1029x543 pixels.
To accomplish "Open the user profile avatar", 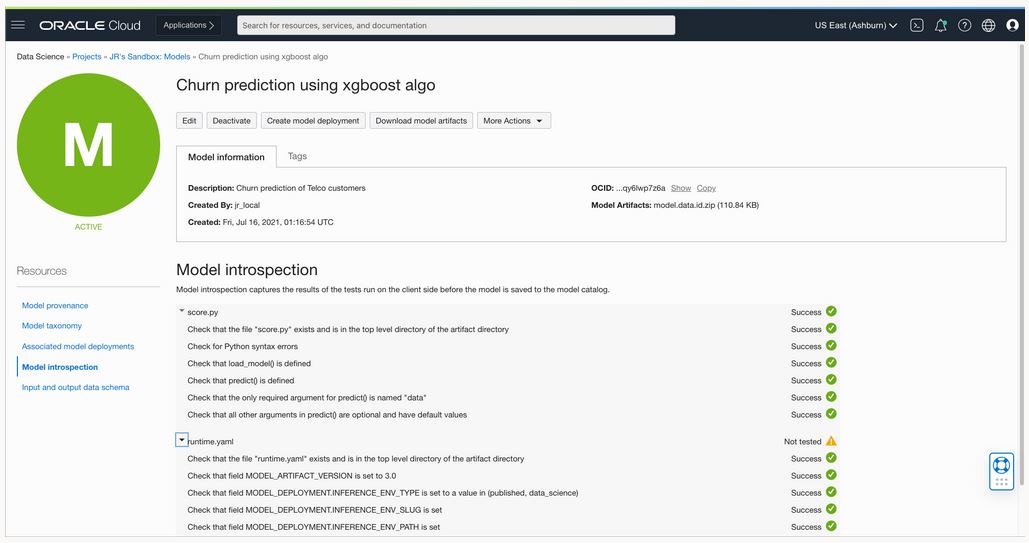I will (x=1012, y=25).
